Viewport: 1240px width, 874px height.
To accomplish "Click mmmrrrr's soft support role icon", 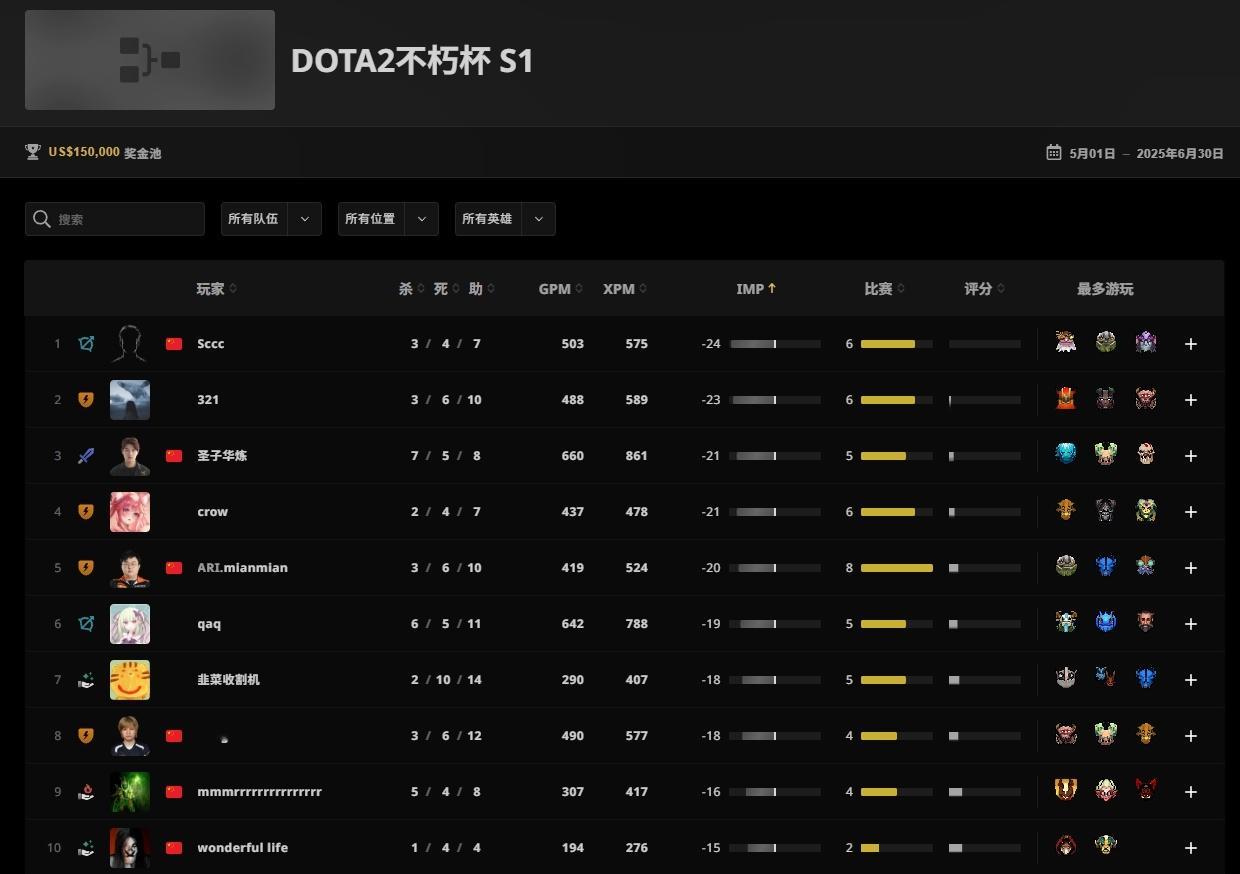I will (x=86, y=791).
